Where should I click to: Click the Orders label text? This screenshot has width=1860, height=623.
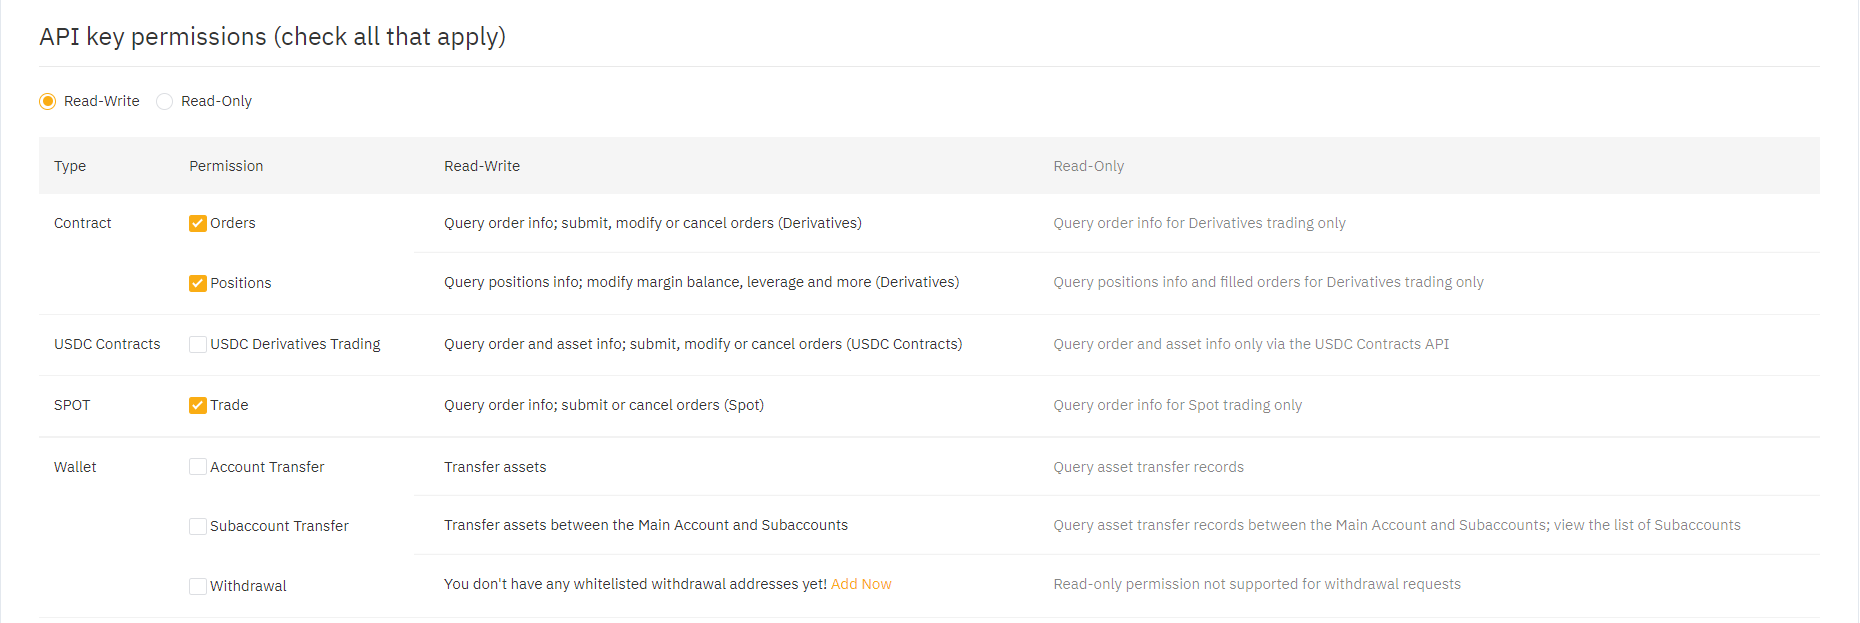(233, 223)
